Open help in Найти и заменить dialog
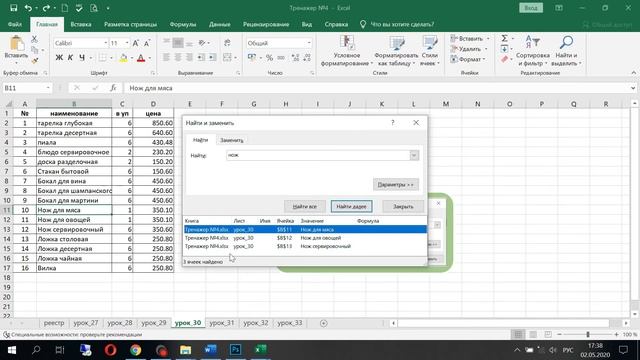Screen dimensions: 640x360 click(393, 122)
